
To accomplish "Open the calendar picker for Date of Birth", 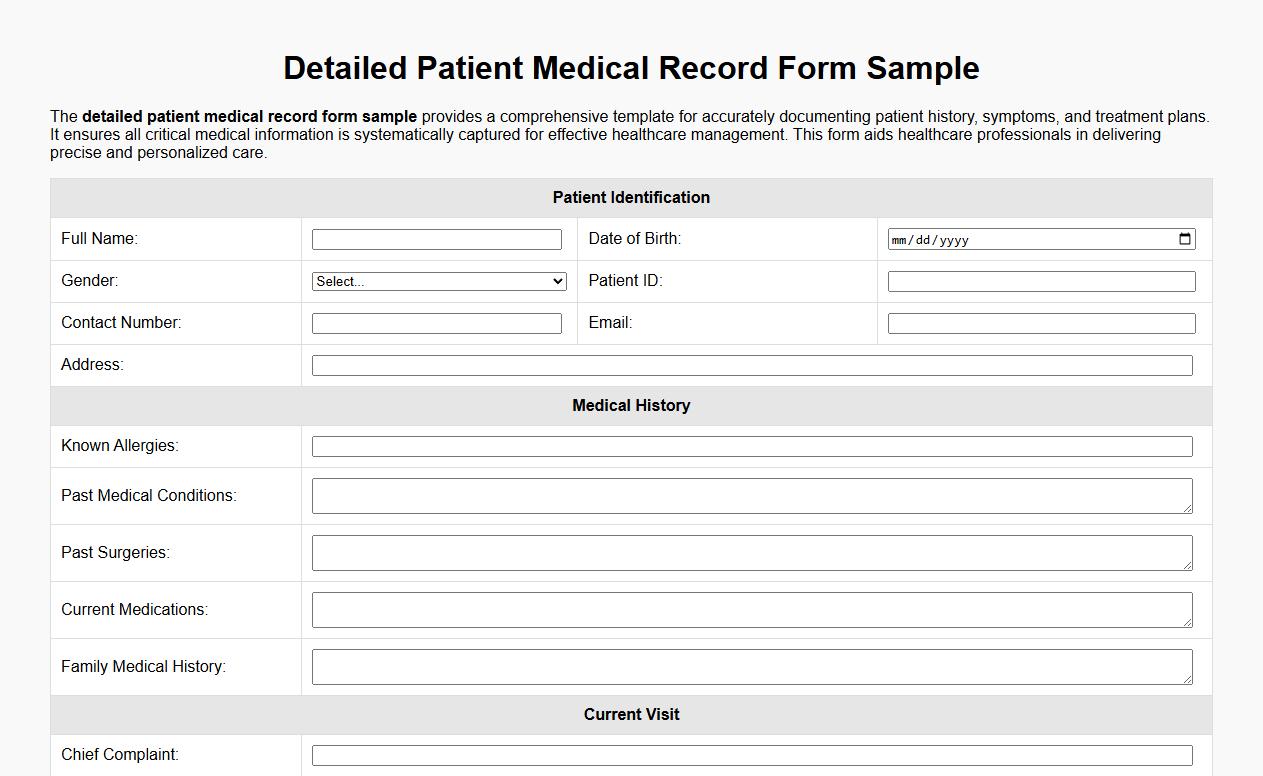I will click(1184, 239).
